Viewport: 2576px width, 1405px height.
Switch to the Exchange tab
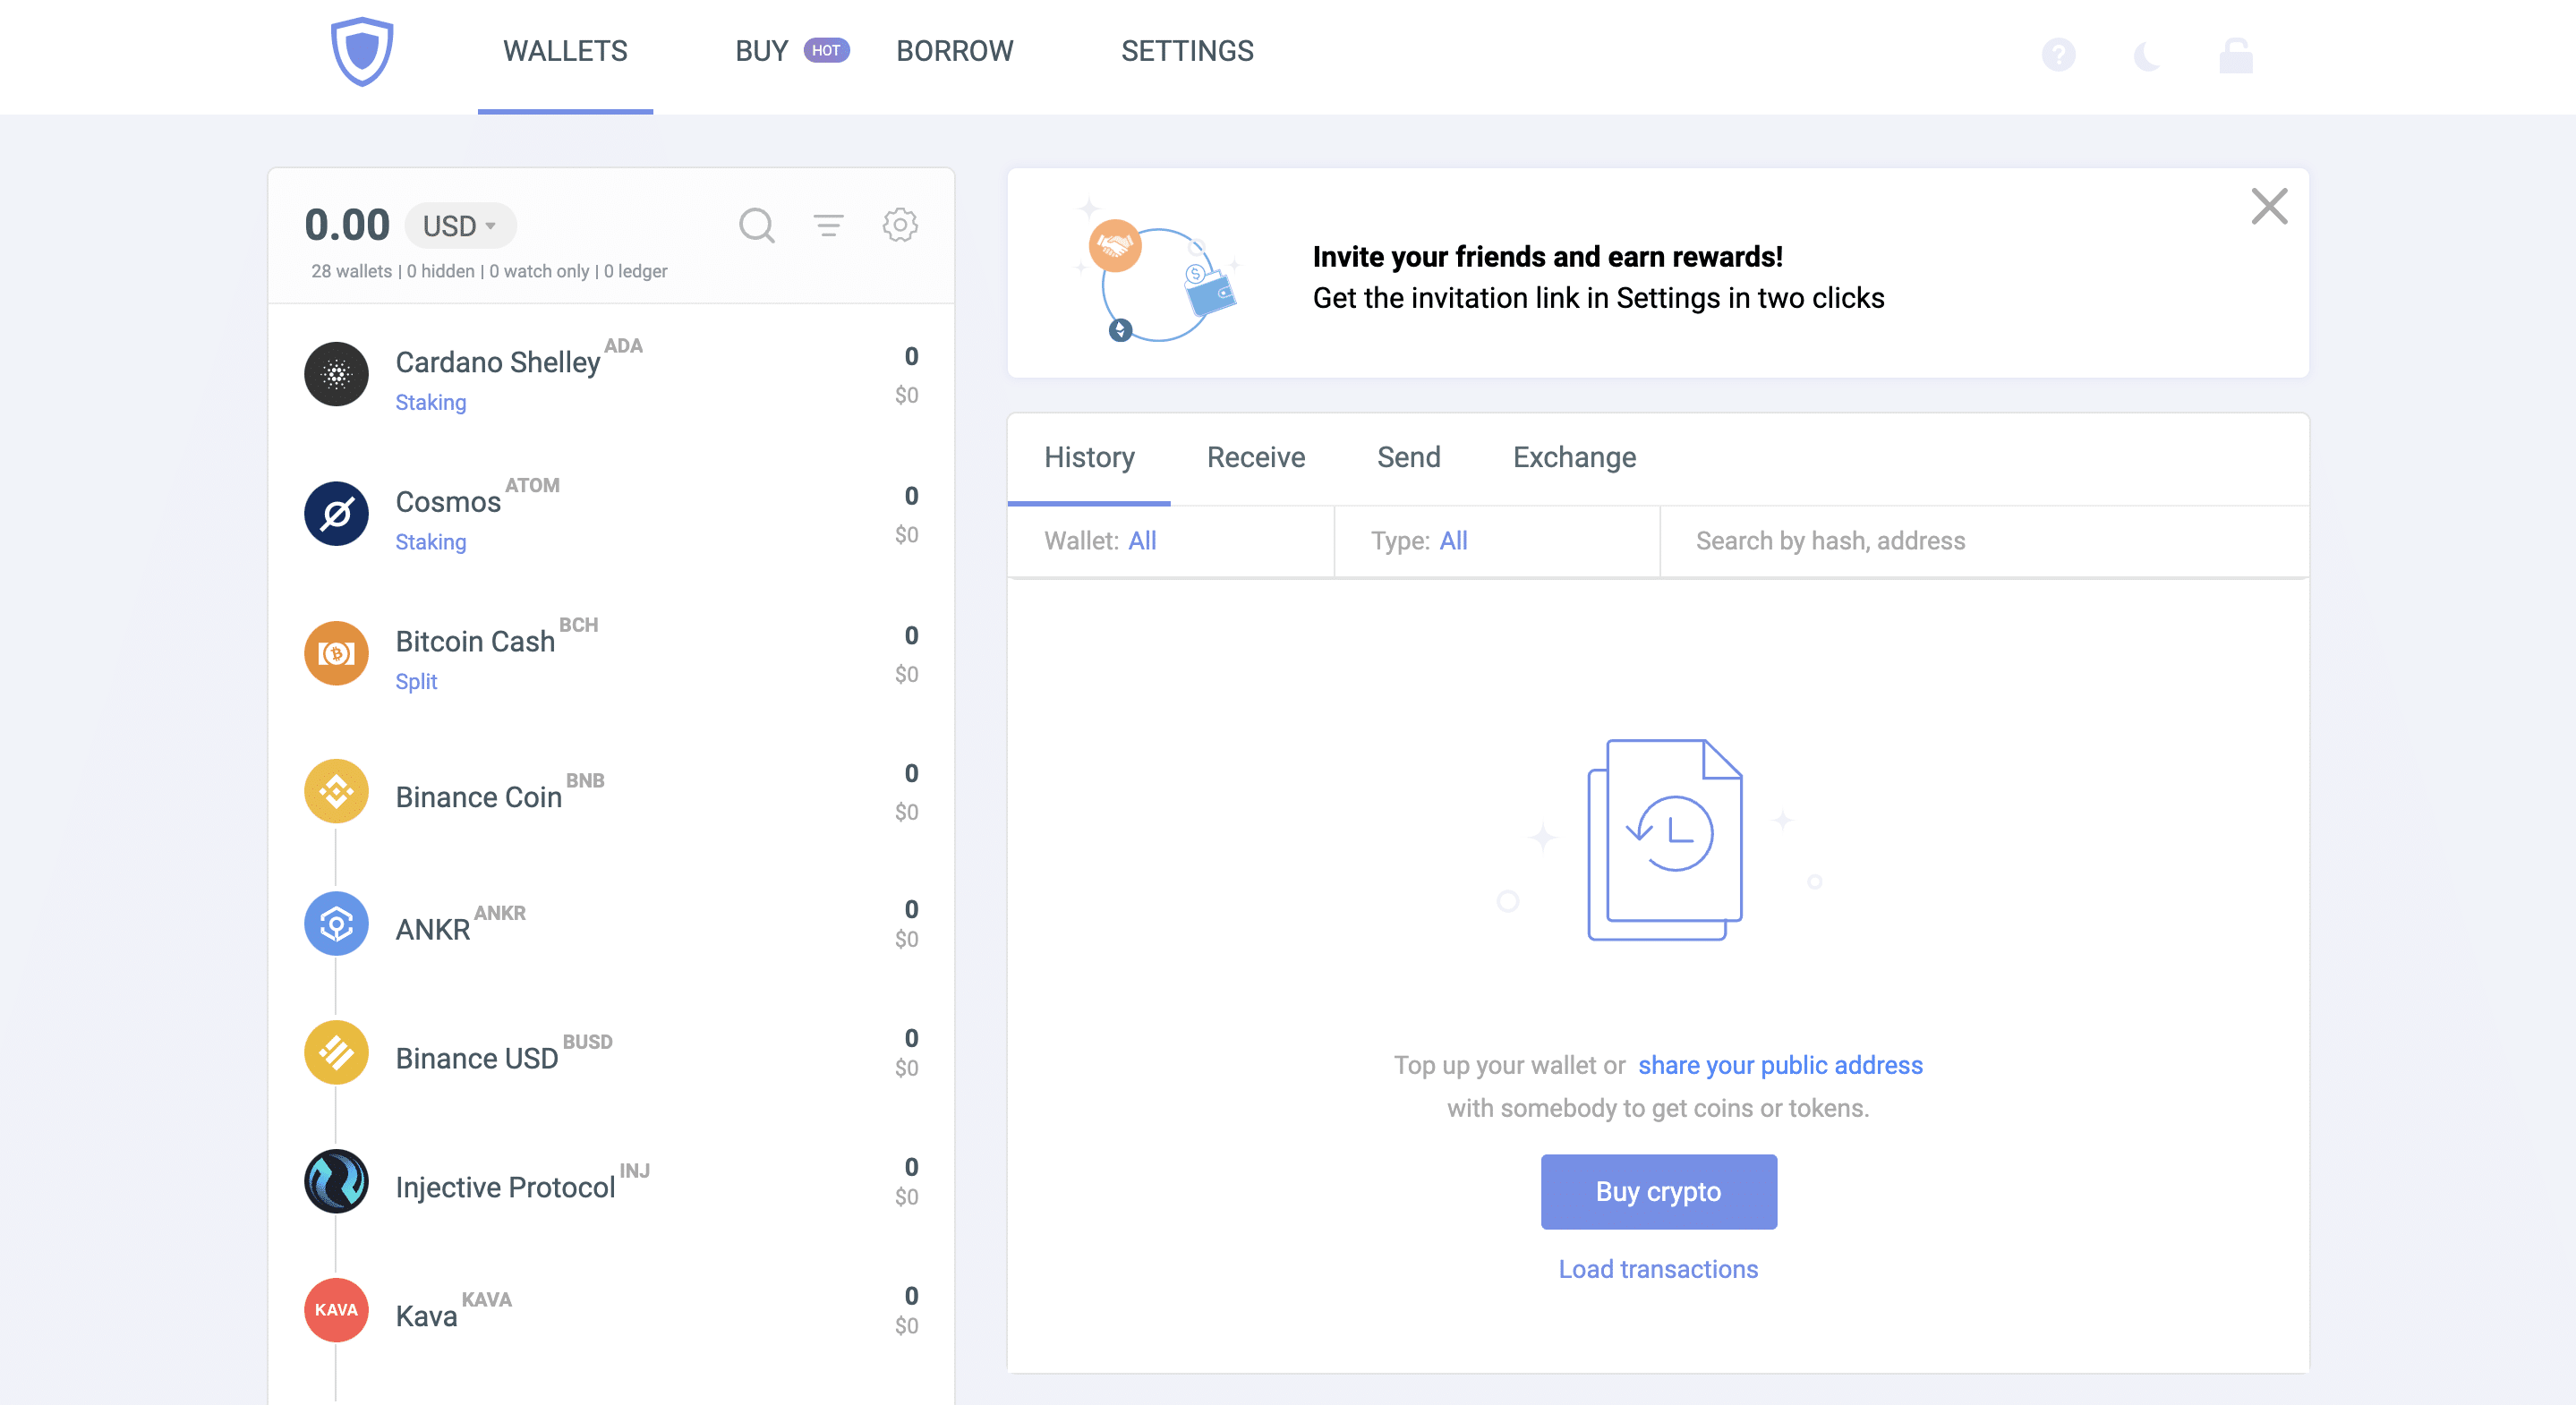1574,457
